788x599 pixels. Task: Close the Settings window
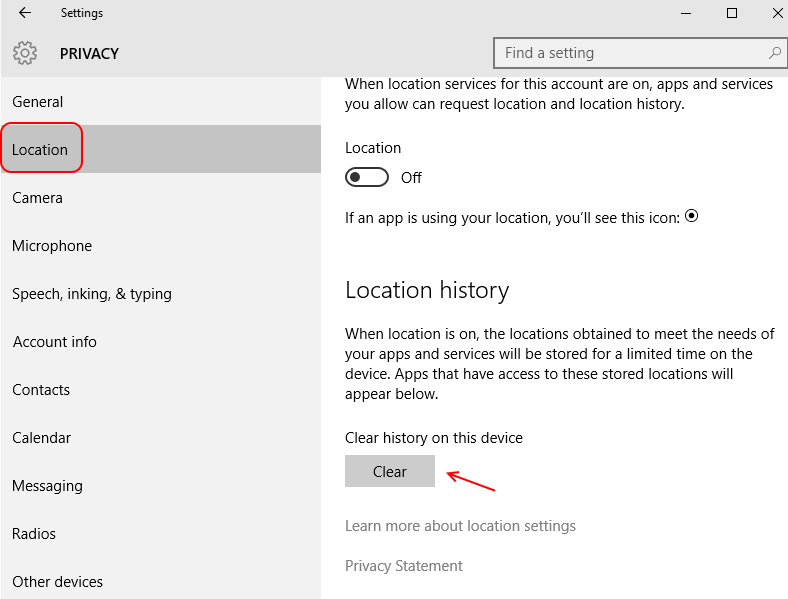777,13
